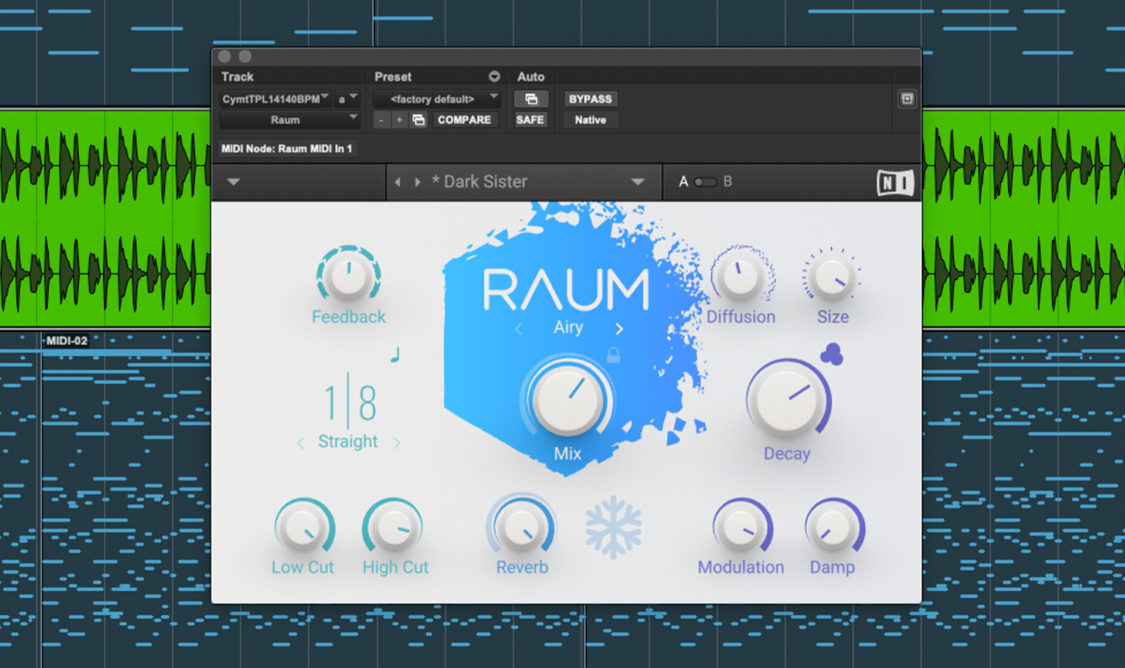The image size is (1125, 668).
Task: Open the Raum main menu triangle
Action: click(x=234, y=182)
